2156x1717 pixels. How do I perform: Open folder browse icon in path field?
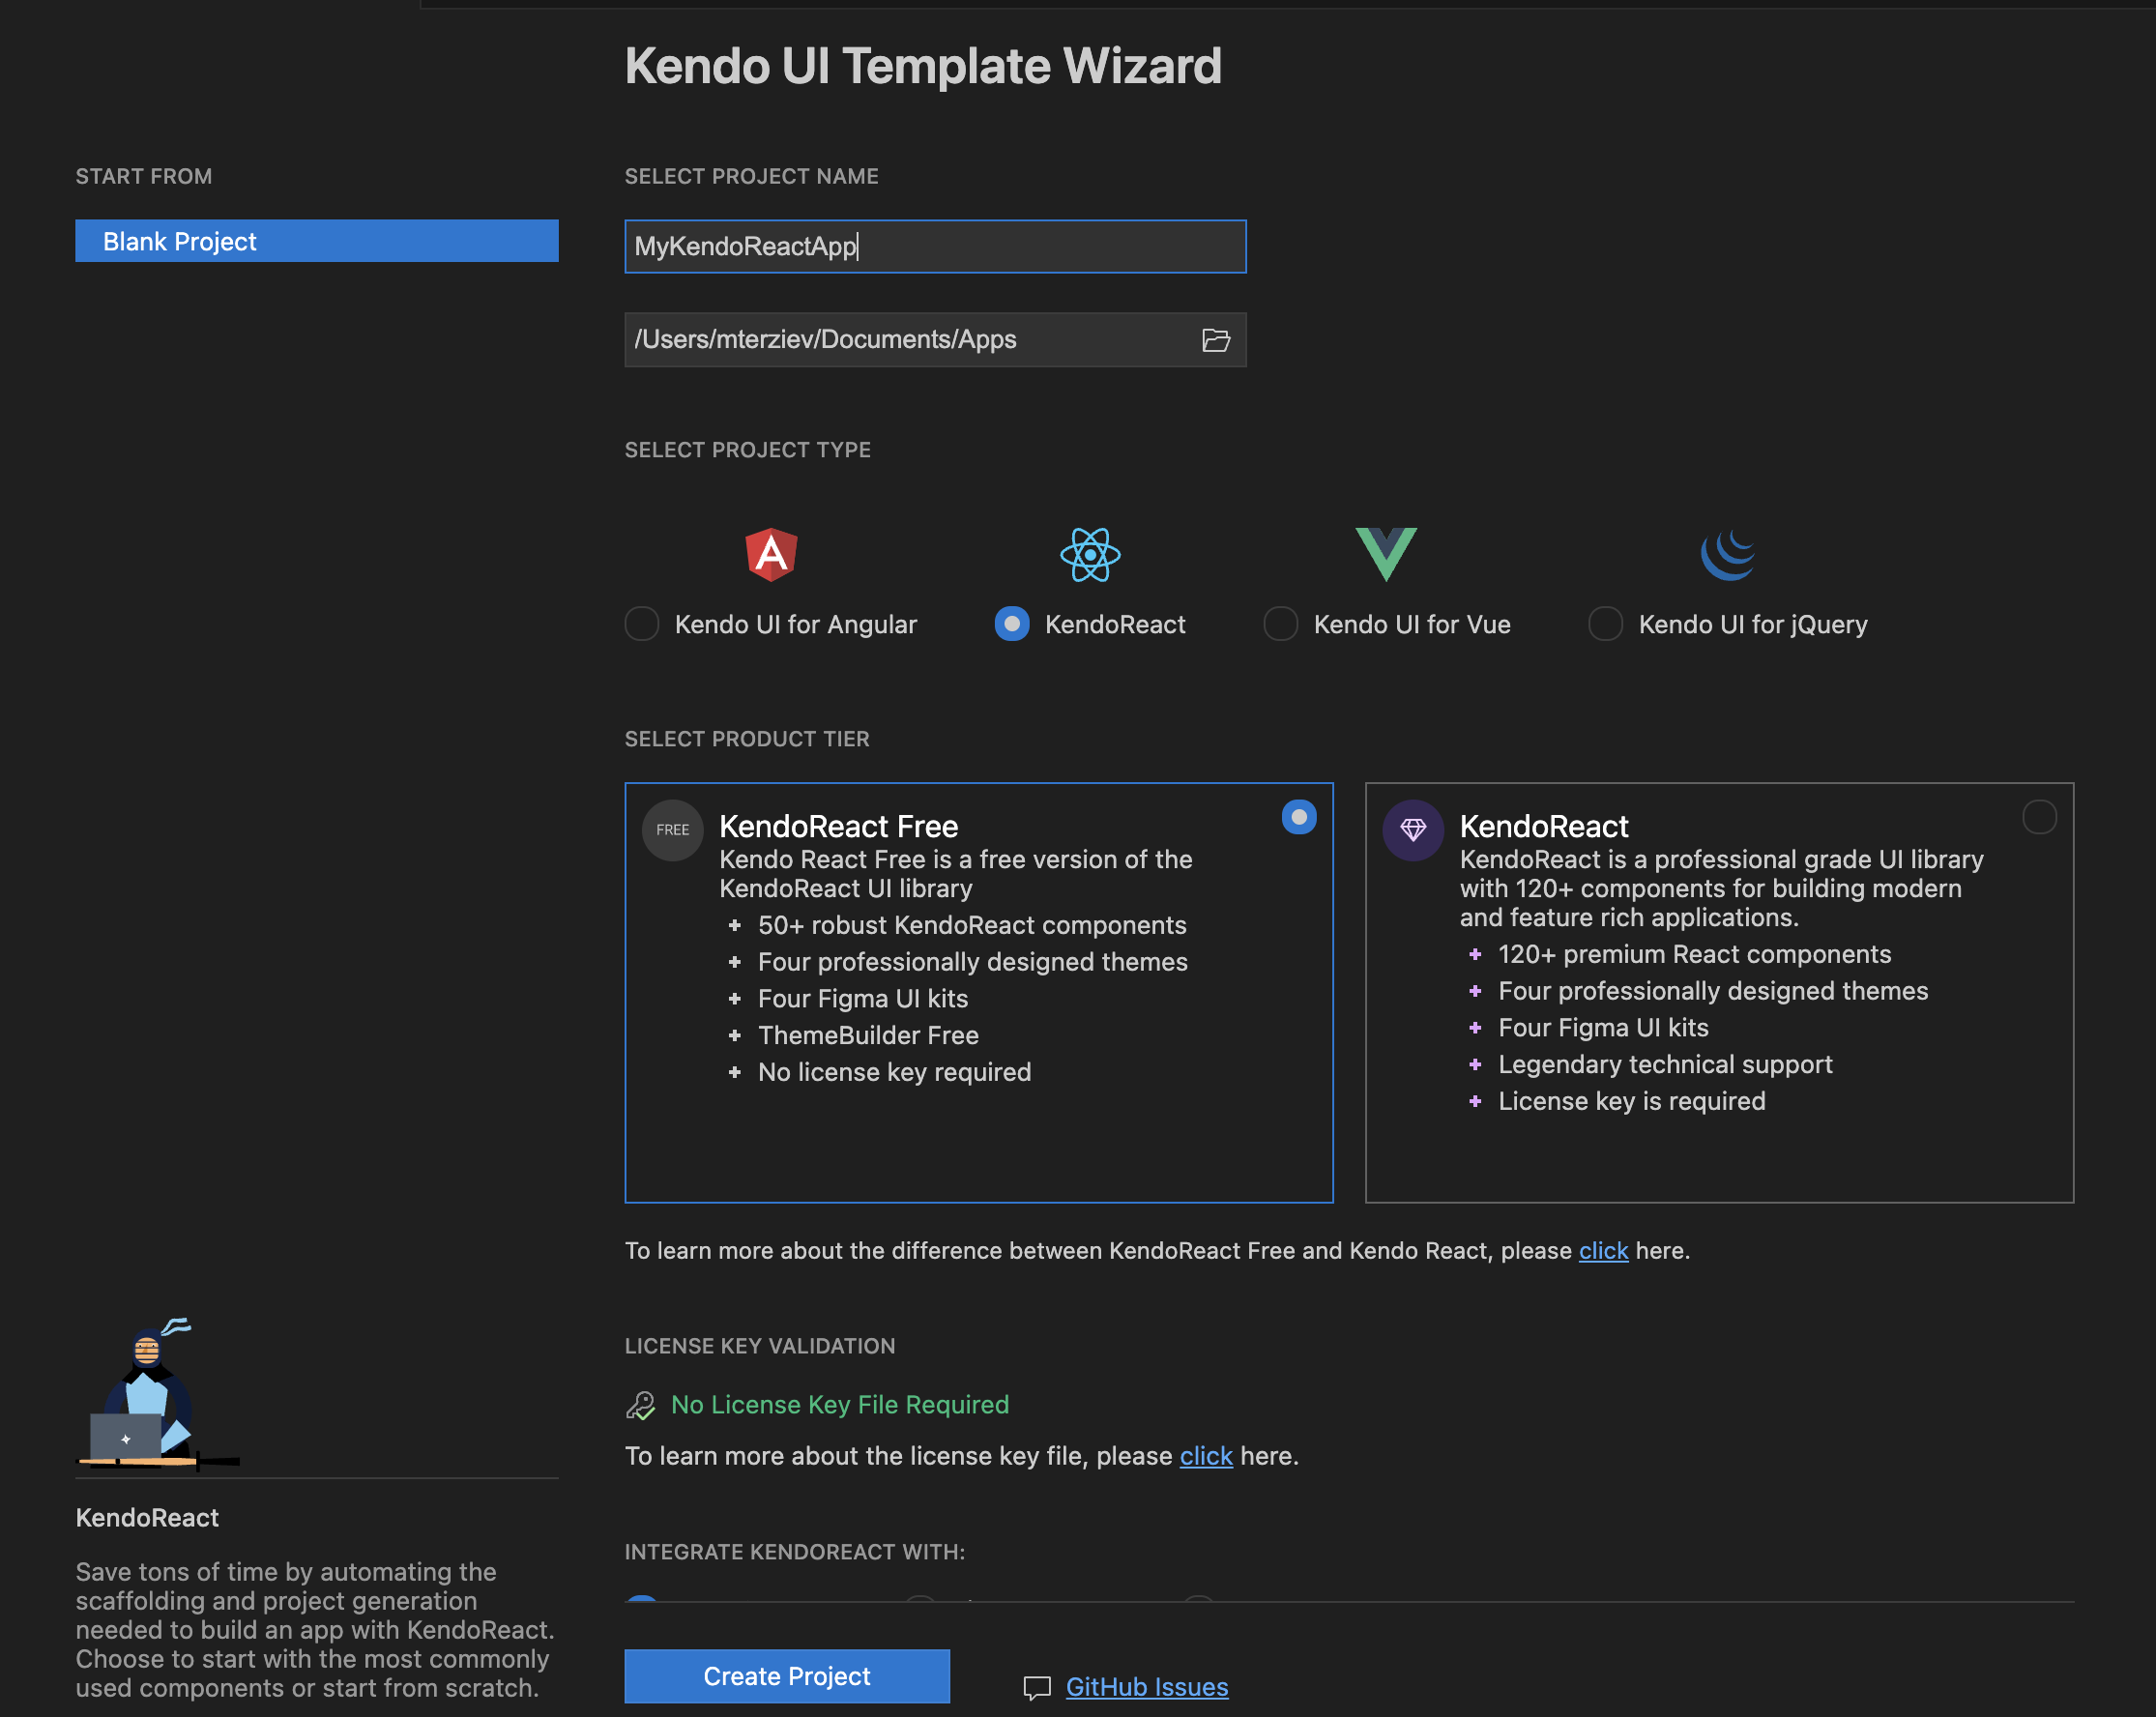tap(1215, 340)
